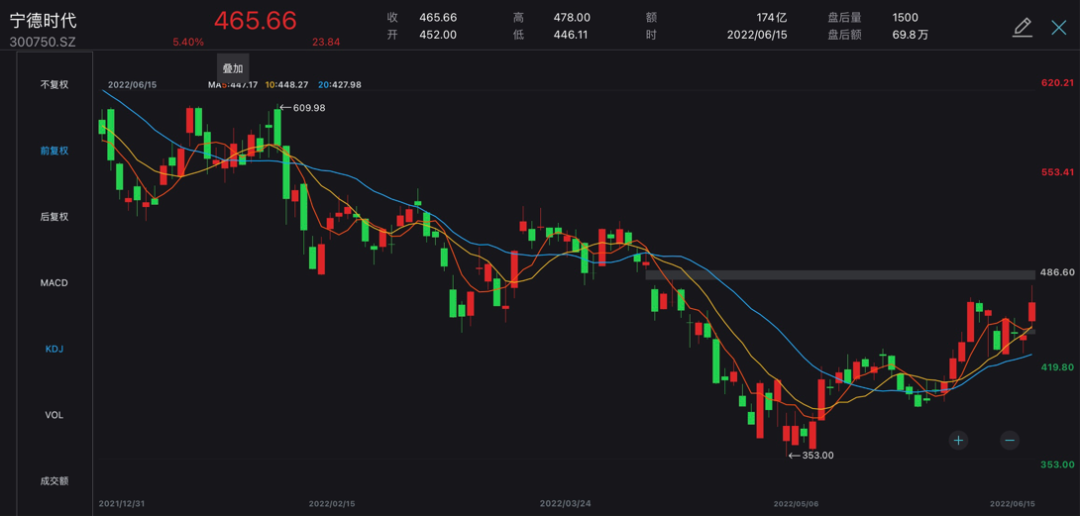Click the 2021/12/31 date axis label
The image size is (1080, 516).
(x=121, y=504)
